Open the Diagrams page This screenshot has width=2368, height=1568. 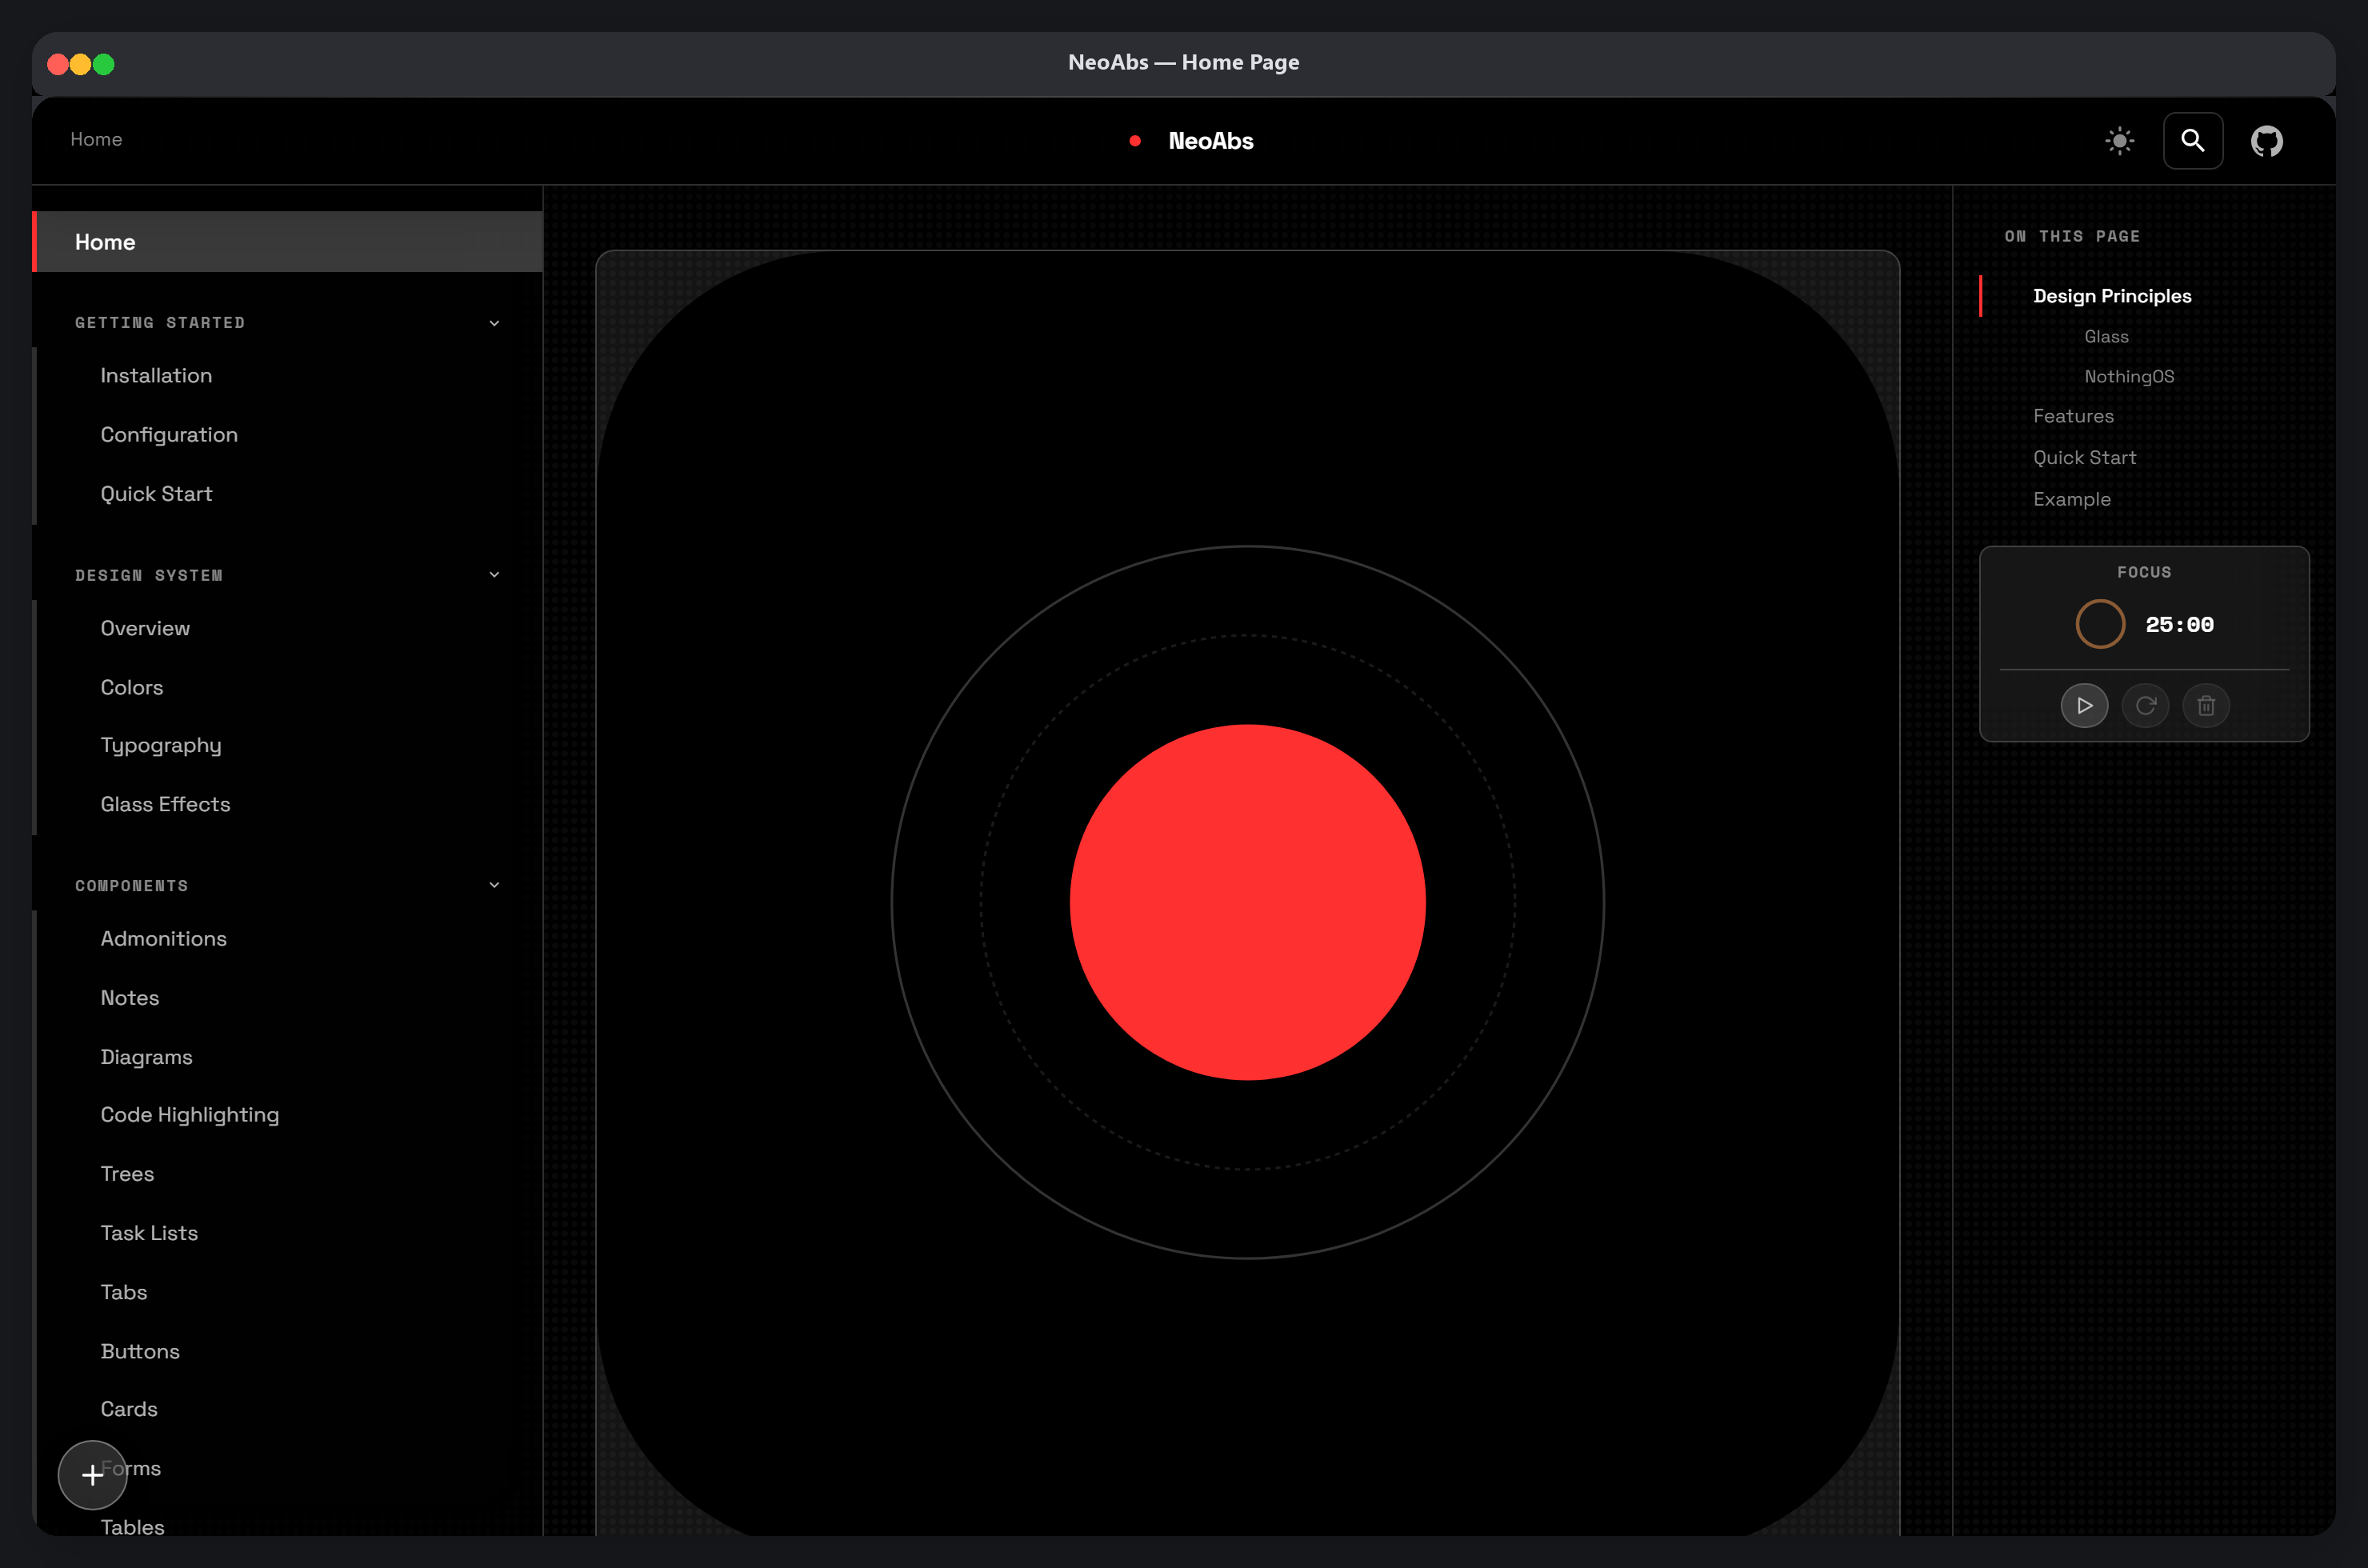(146, 1057)
